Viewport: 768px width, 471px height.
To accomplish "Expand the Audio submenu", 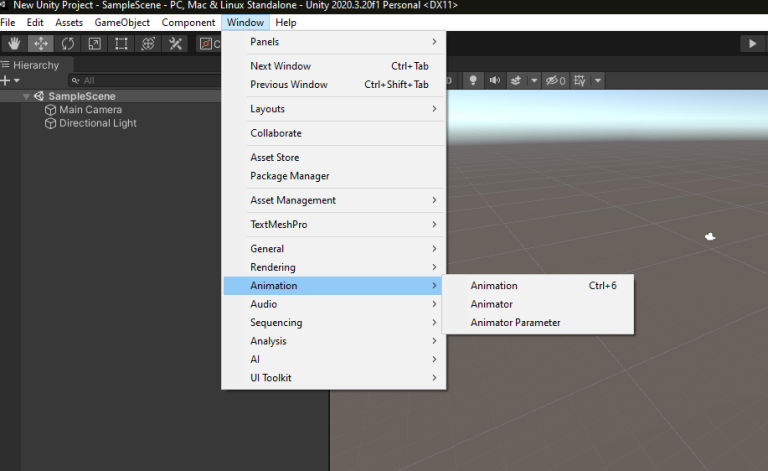I will [334, 304].
